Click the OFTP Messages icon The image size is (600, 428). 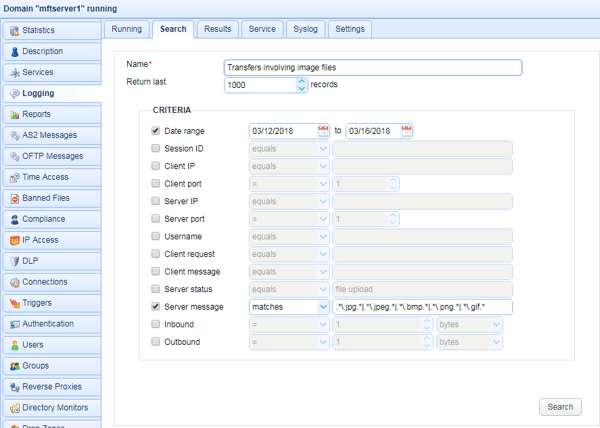pyautogui.click(x=15, y=156)
